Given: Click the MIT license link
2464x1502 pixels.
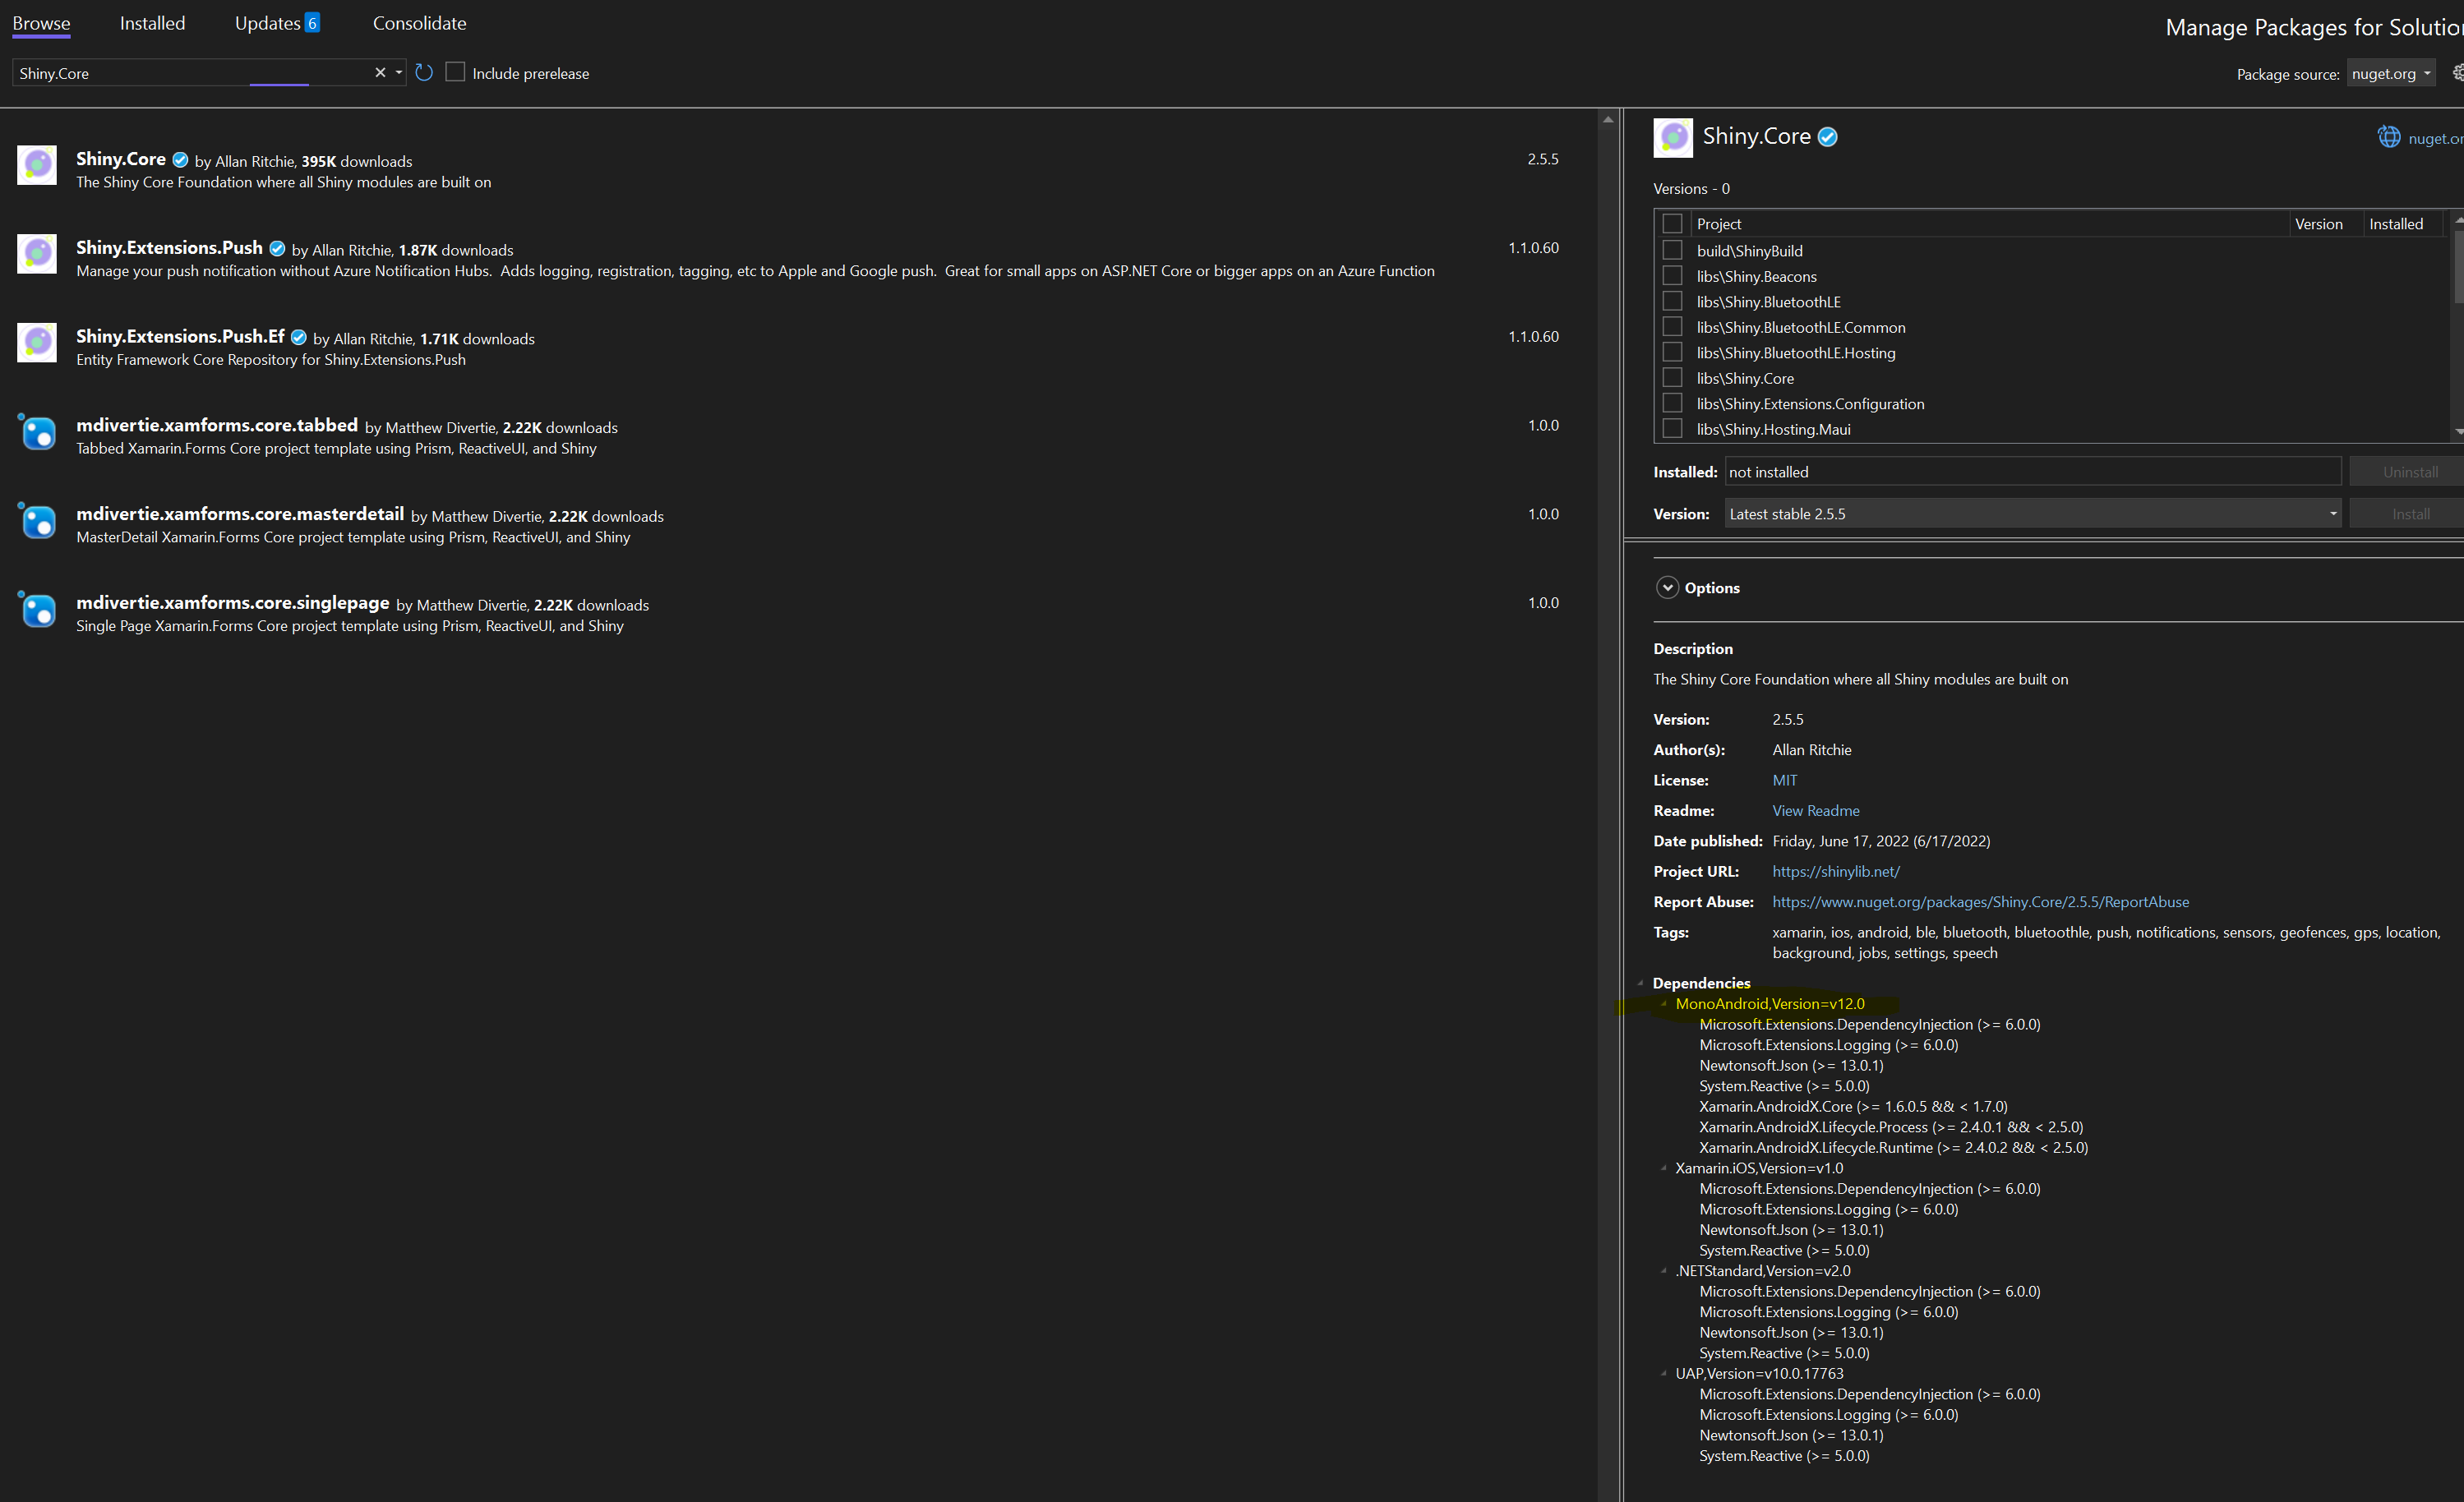Looking at the screenshot, I should coord(1784,780).
